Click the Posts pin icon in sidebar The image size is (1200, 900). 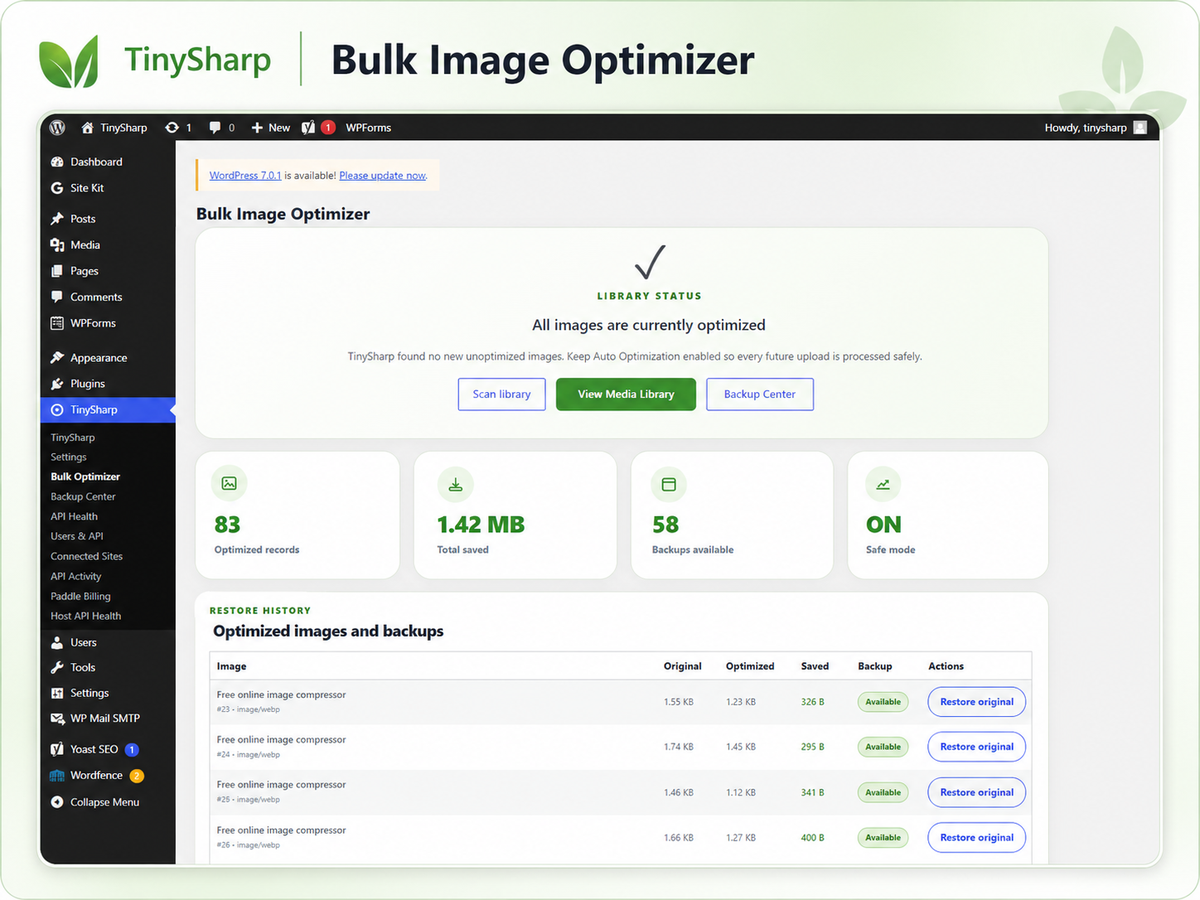click(57, 218)
